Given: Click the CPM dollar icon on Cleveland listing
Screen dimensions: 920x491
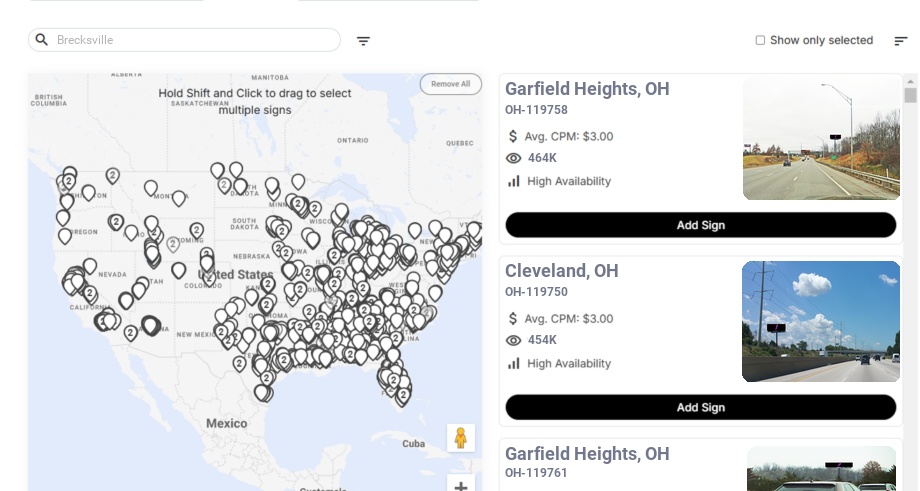Looking at the screenshot, I should (514, 319).
